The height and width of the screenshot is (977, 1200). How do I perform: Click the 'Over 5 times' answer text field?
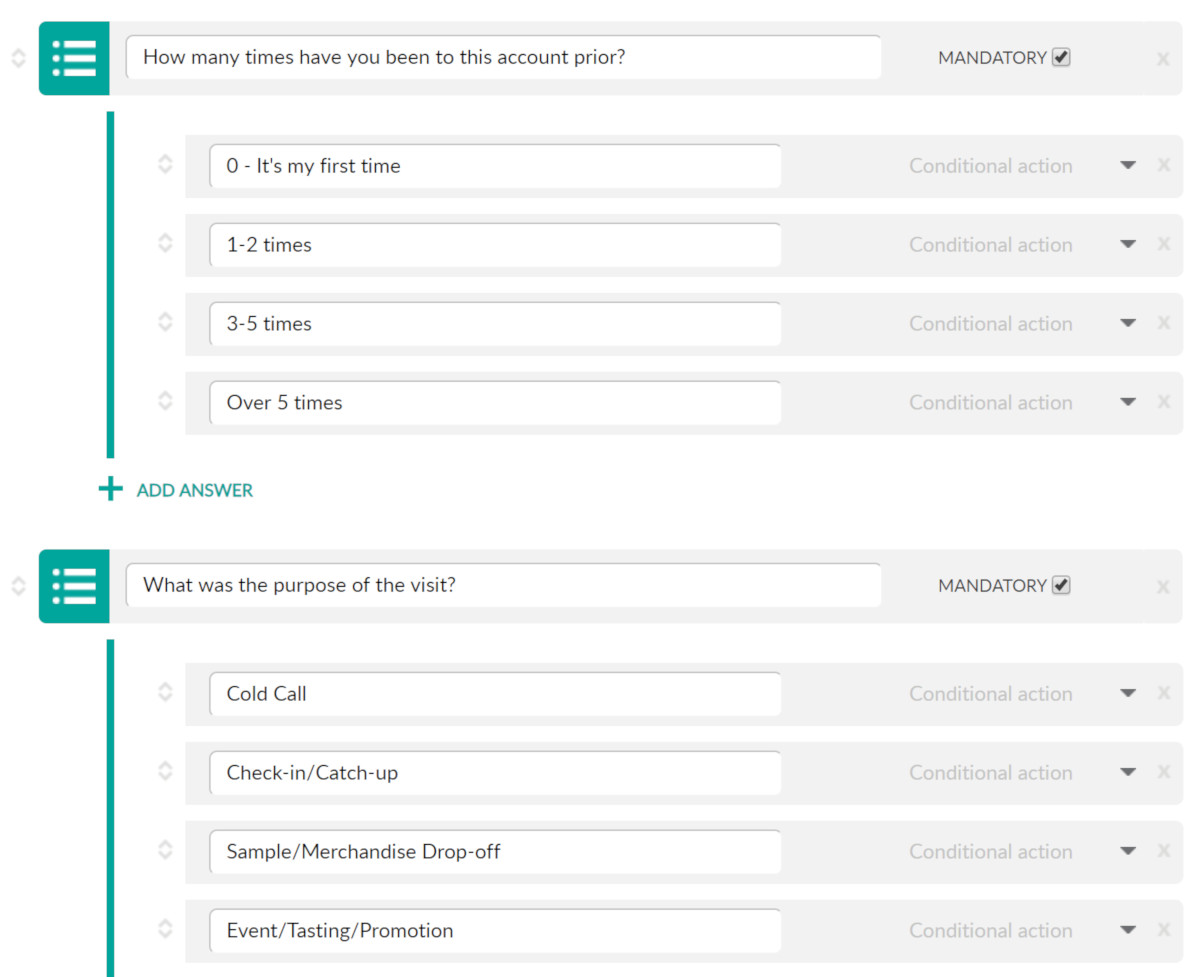(x=495, y=403)
